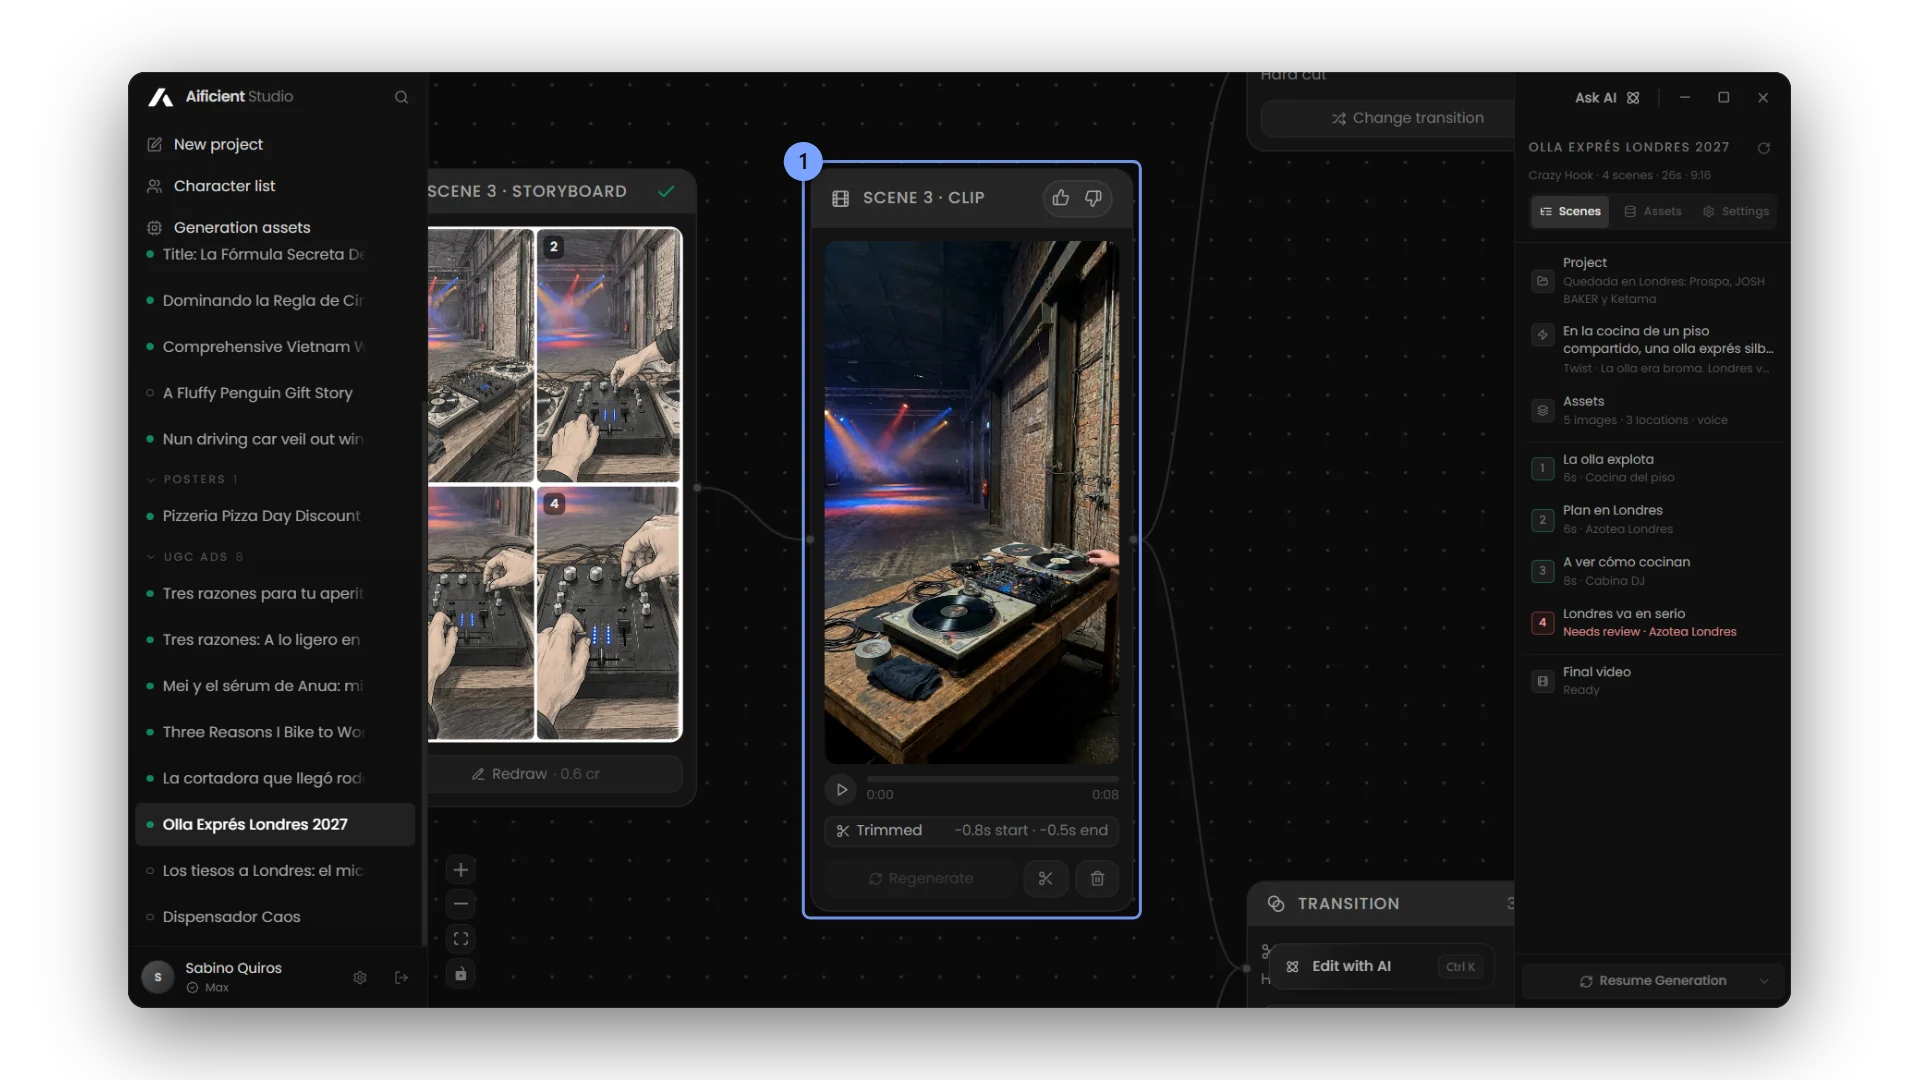The width and height of the screenshot is (1920, 1080).
Task: Log out using the exit icon
Action: (x=401, y=977)
